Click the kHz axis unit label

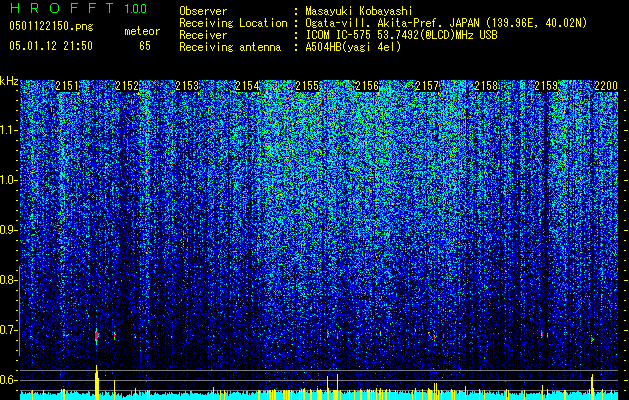click(9, 81)
